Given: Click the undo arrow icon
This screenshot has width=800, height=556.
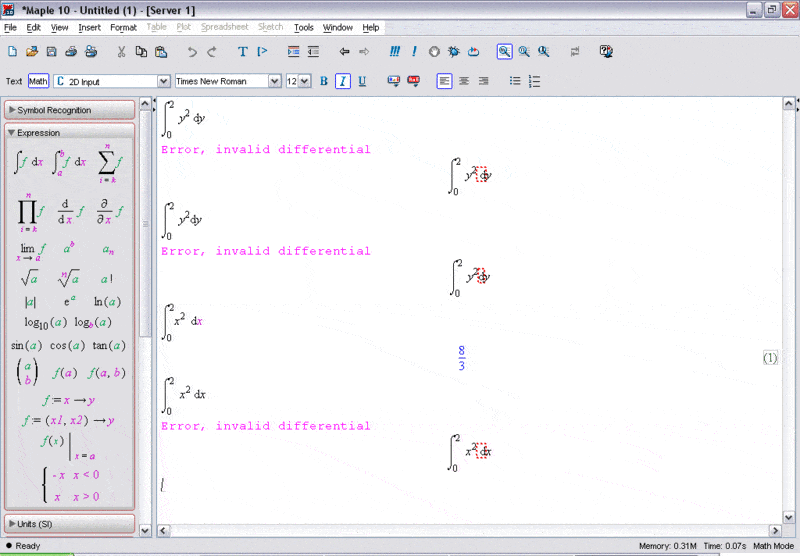Looking at the screenshot, I should (190, 51).
